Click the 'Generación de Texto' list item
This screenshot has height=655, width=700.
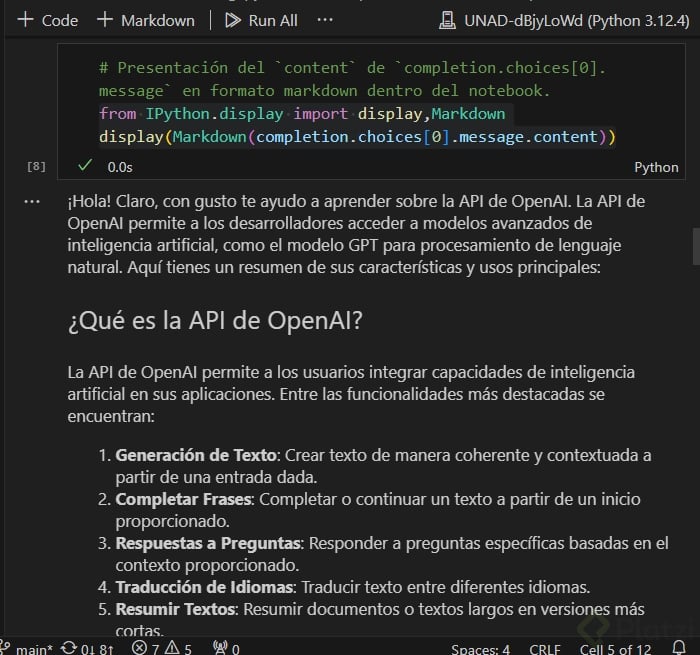[374, 466]
